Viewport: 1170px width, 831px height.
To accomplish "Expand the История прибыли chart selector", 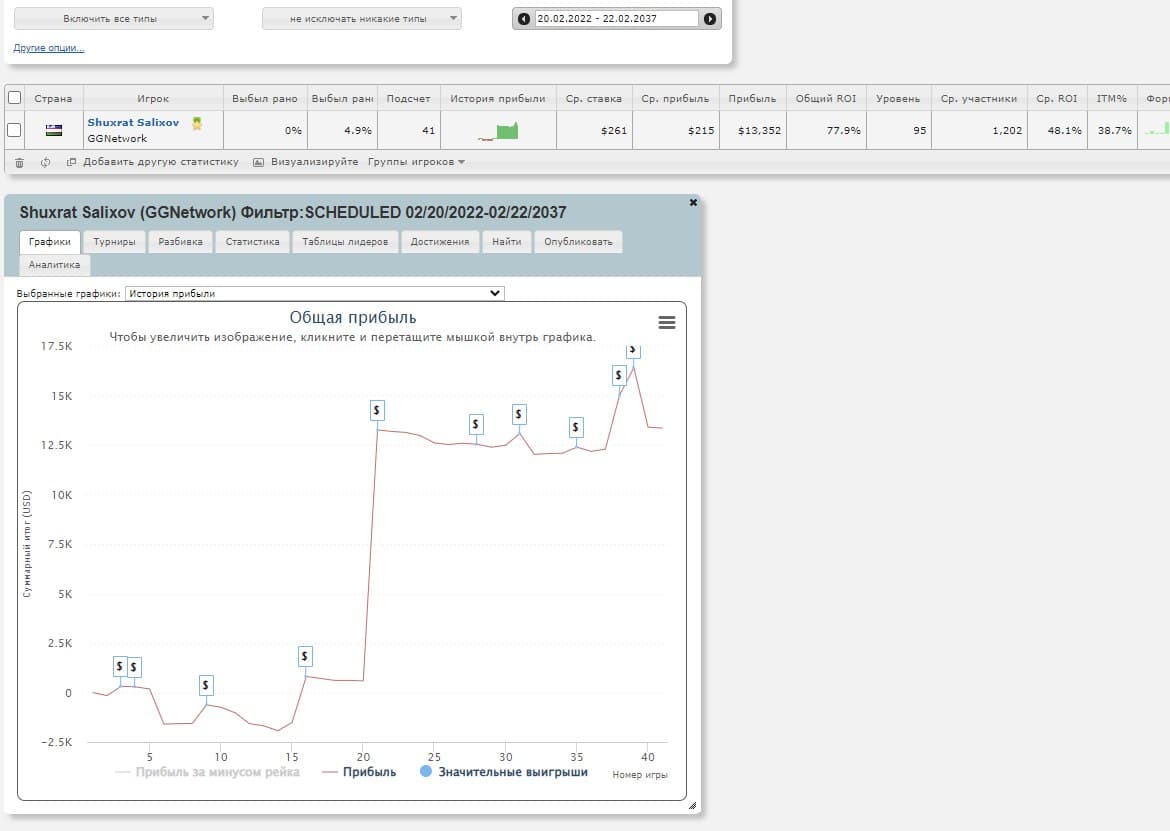I will pos(315,294).
